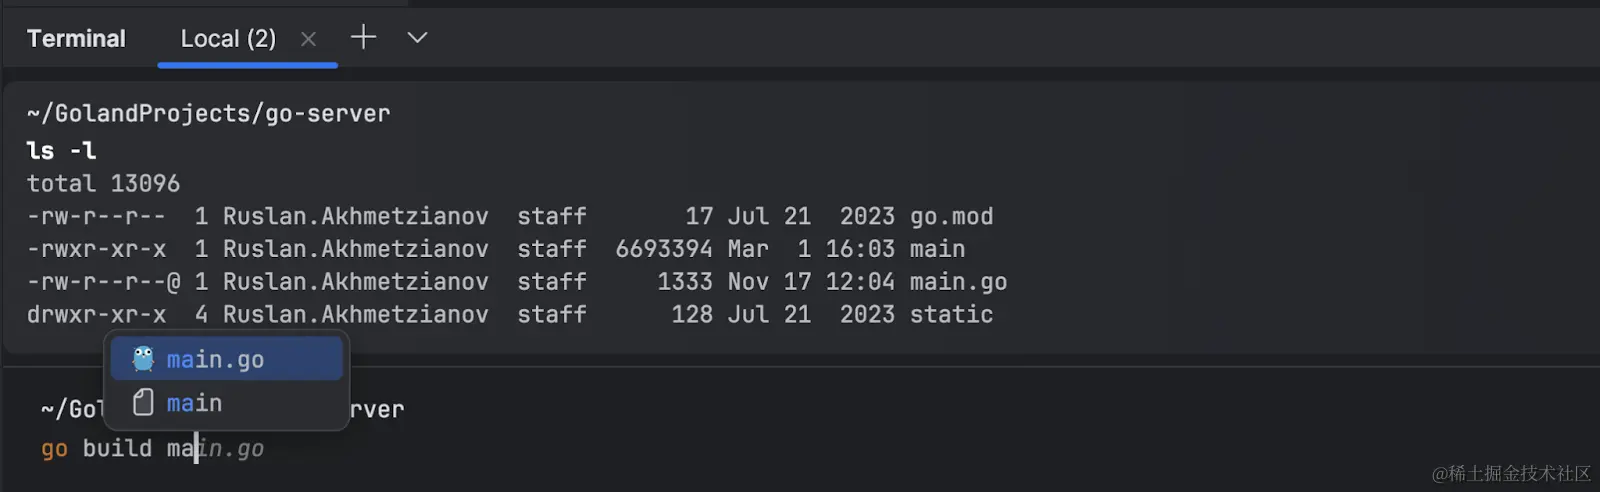Select main.go from the completion list
Viewport: 1600px width, 492px height.
[215, 359]
